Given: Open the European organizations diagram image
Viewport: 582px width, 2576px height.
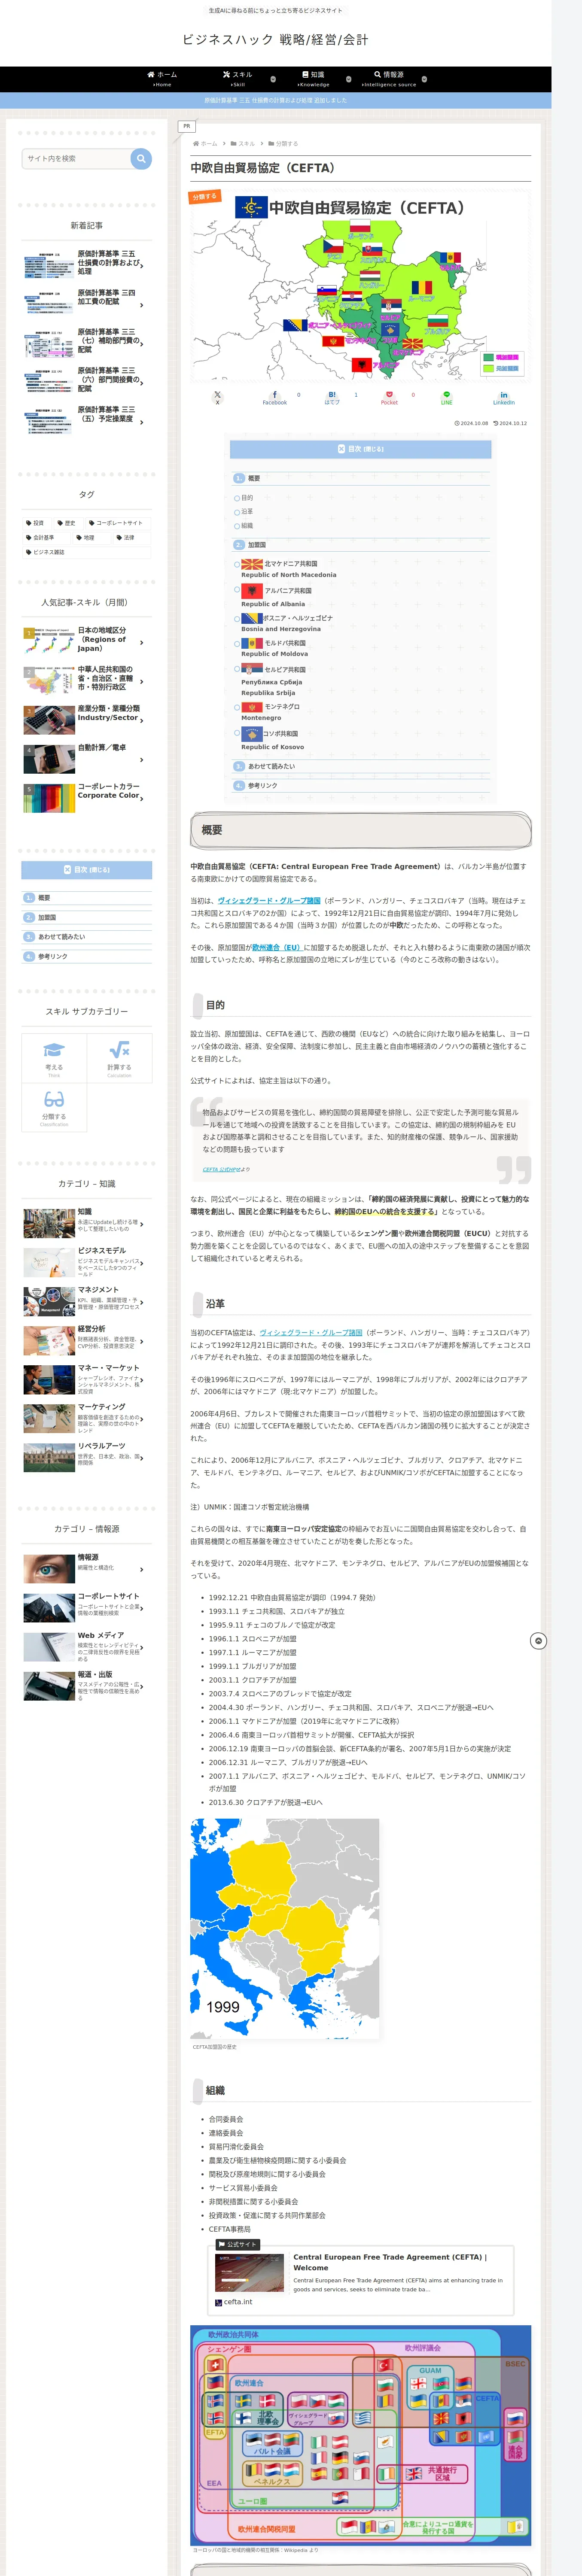Looking at the screenshot, I should pyautogui.click(x=361, y=2435).
